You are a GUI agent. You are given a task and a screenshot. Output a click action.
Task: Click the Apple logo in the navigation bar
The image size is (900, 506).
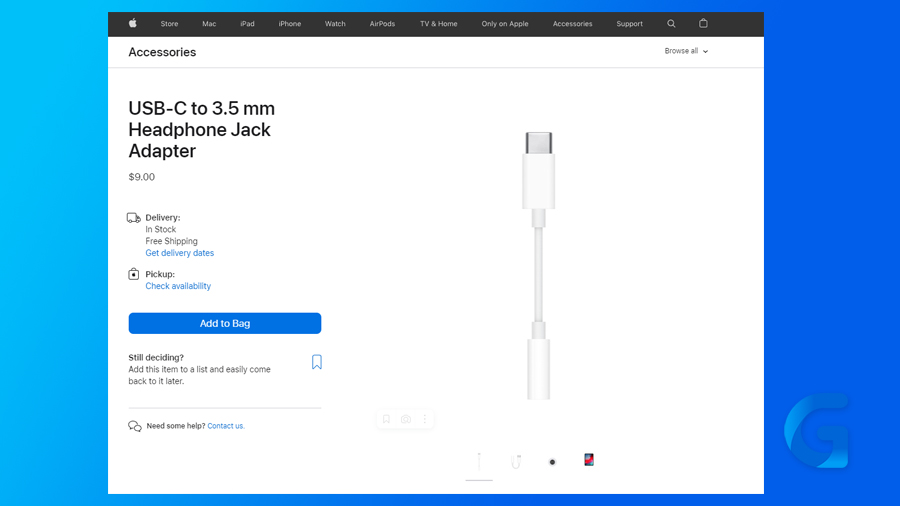pyautogui.click(x=133, y=24)
